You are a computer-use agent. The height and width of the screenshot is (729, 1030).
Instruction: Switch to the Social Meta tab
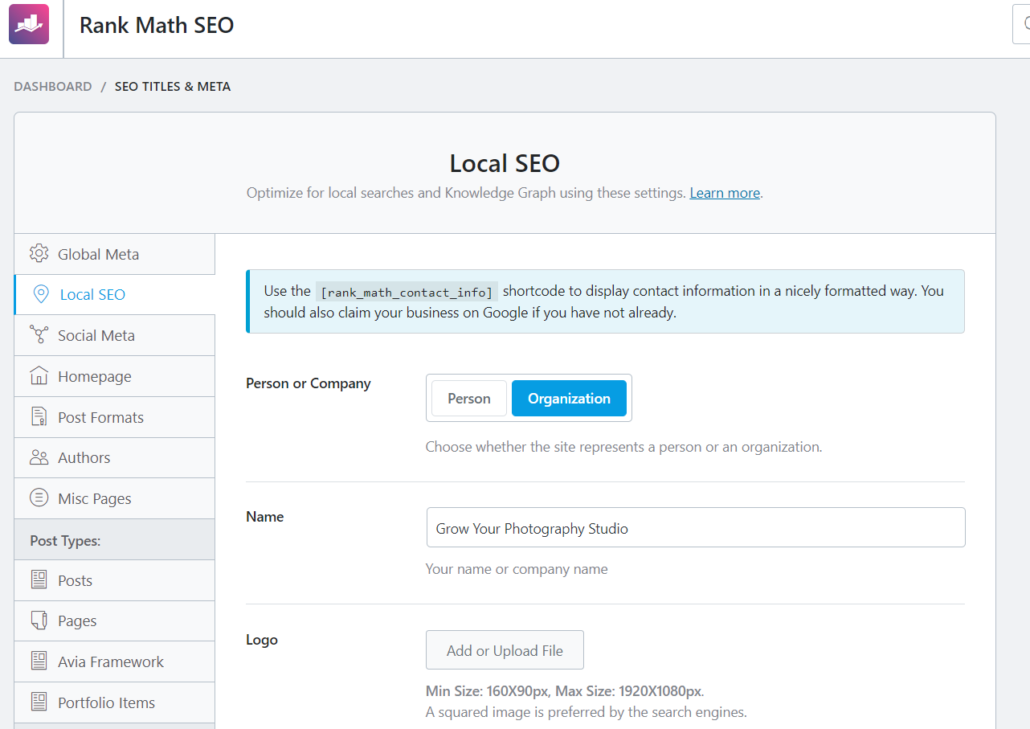(x=114, y=336)
